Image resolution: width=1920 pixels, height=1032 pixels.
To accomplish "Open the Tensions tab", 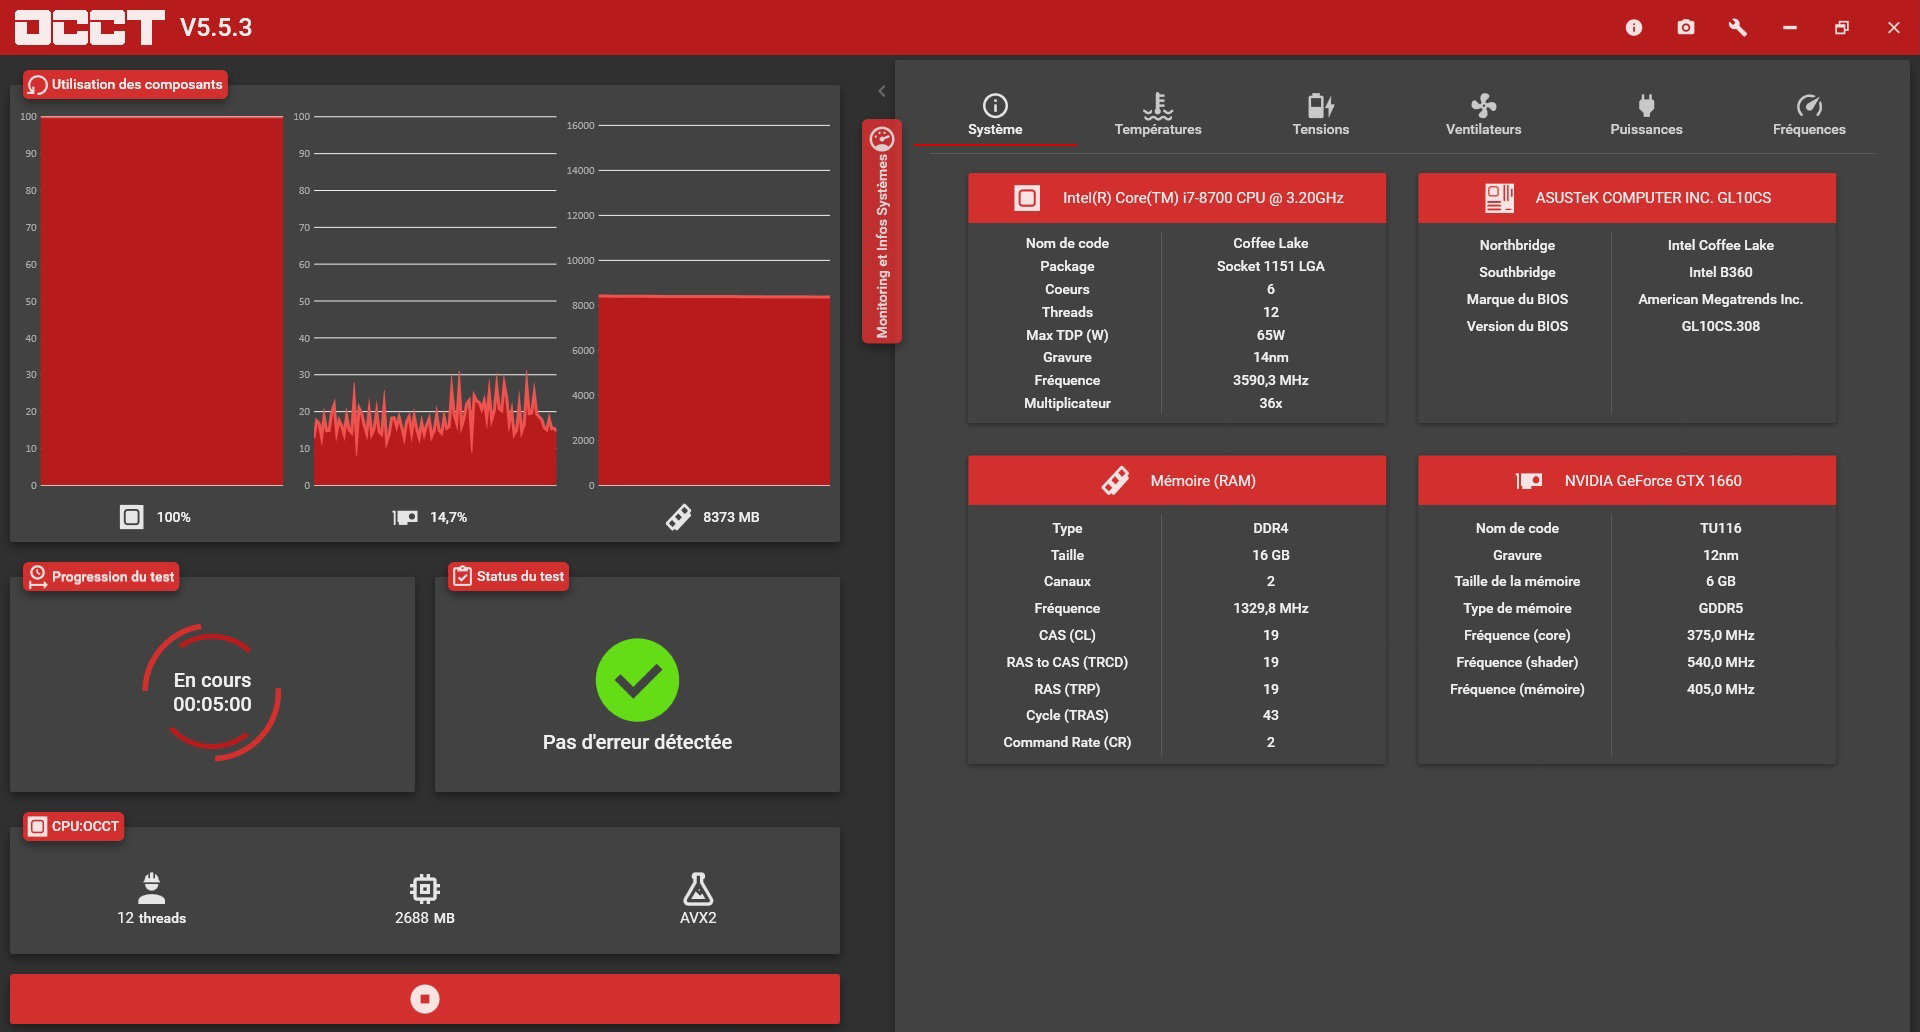I will click(x=1321, y=116).
